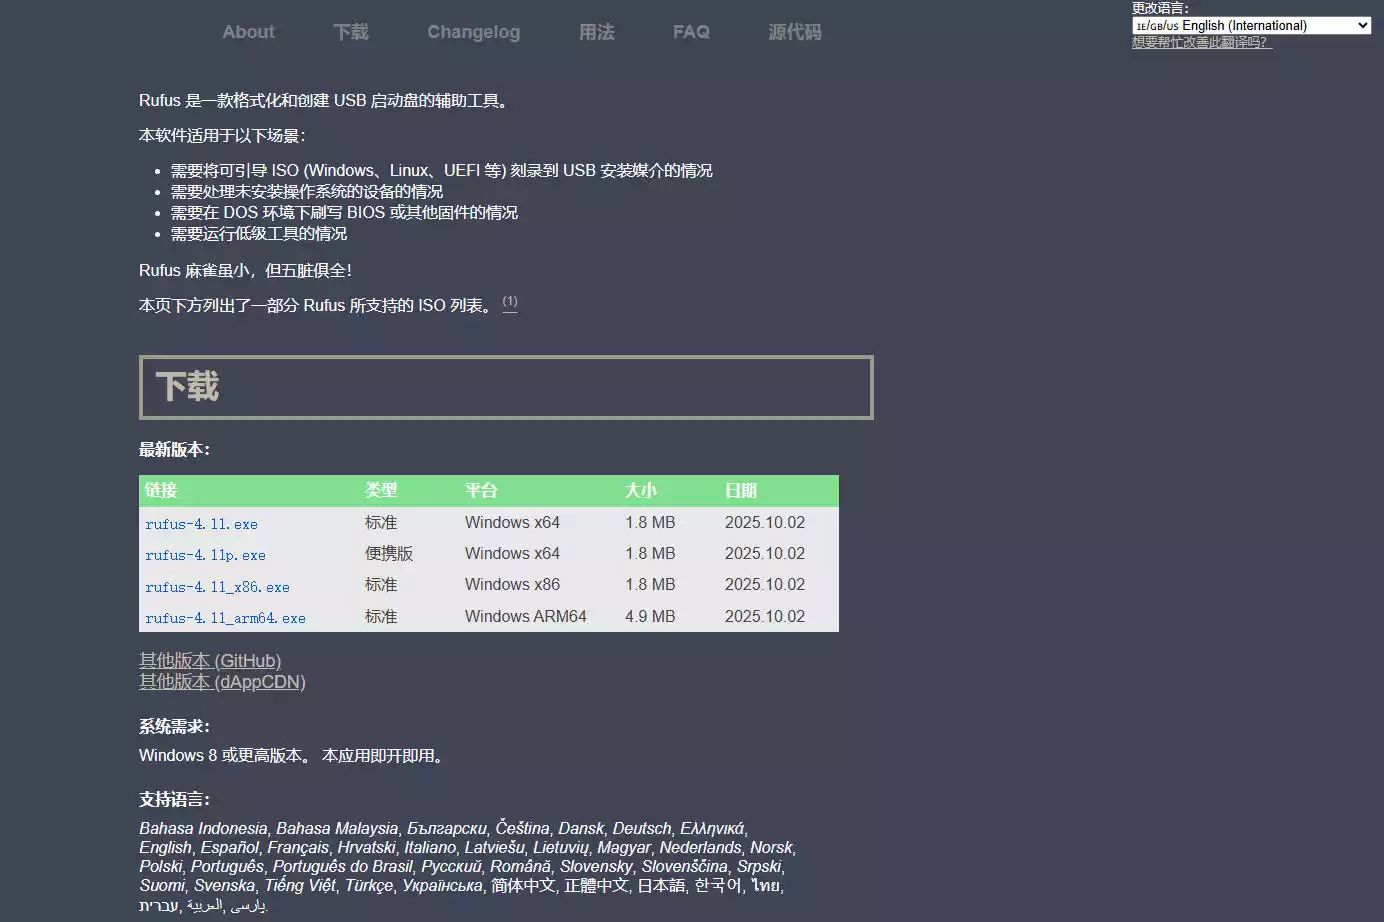Click the 更改语言: label
The image size is (1384, 922).
tap(1160, 8)
